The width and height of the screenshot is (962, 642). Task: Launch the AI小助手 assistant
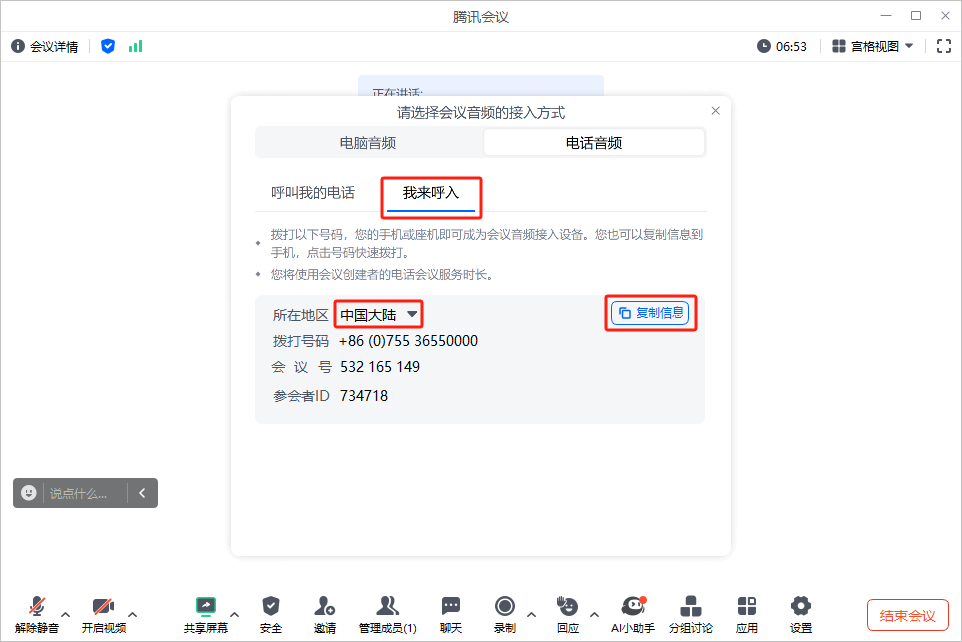pyautogui.click(x=633, y=614)
